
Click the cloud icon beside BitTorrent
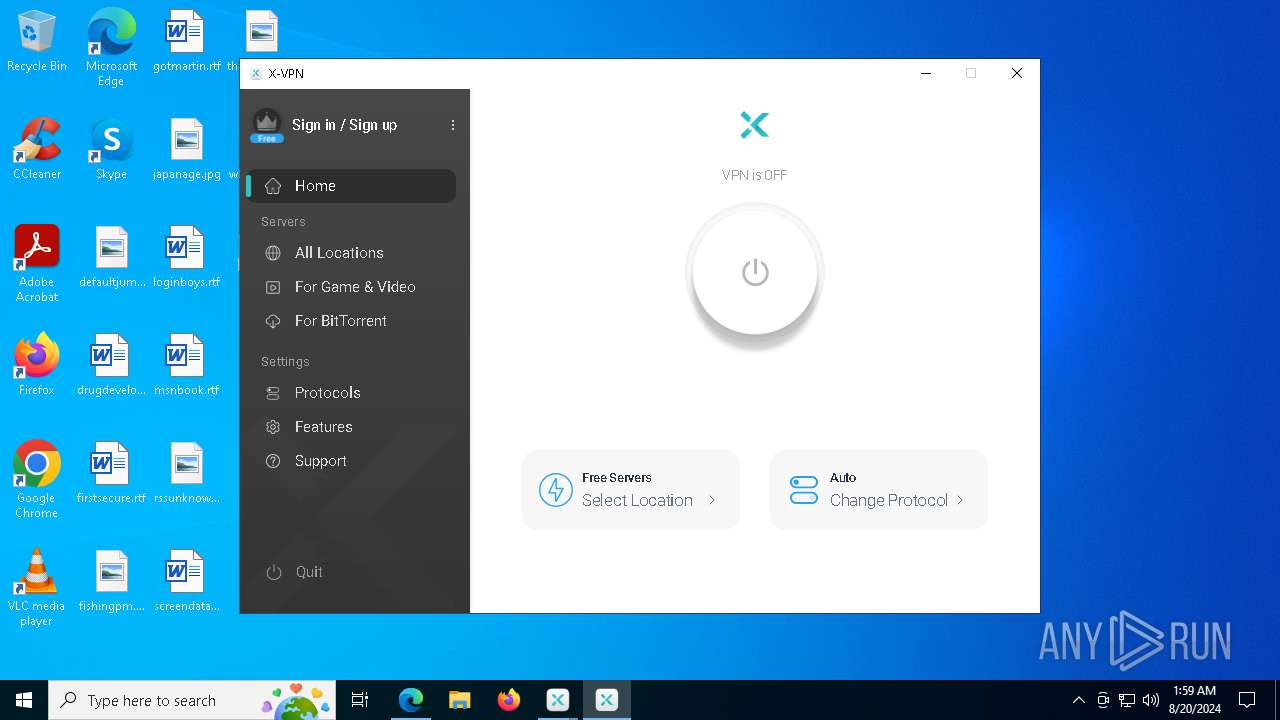tap(273, 321)
